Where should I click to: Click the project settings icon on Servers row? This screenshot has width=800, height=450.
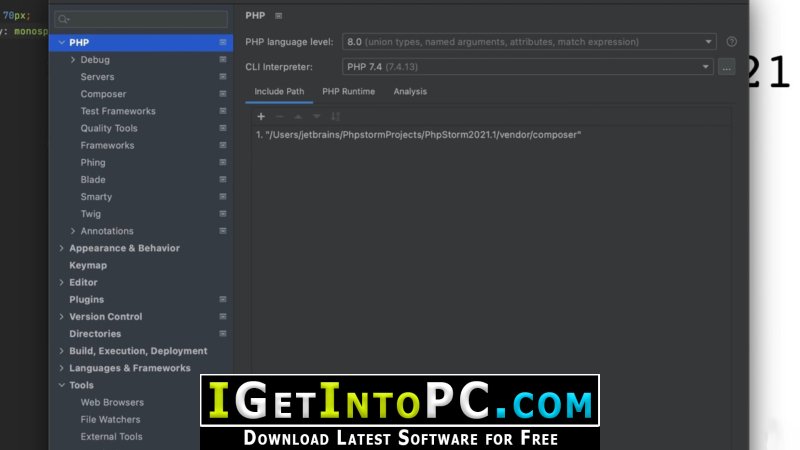pyautogui.click(x=223, y=77)
